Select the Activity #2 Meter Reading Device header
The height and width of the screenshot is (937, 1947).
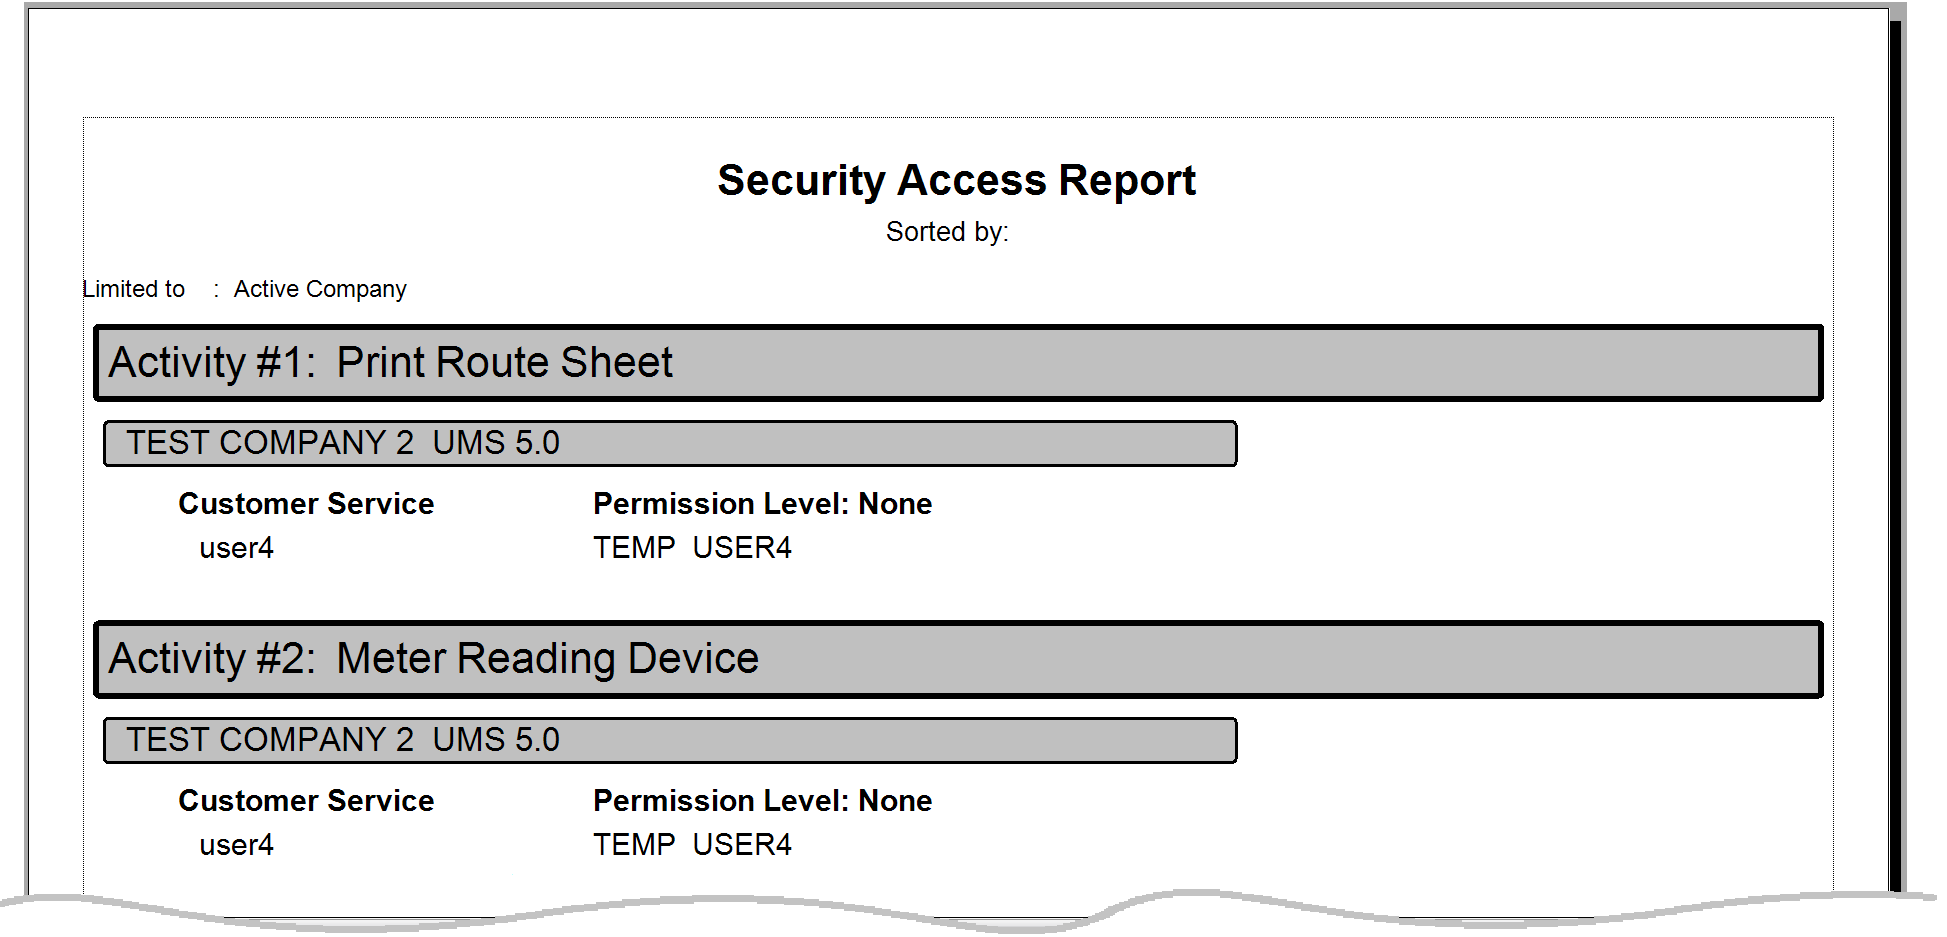coord(958,659)
